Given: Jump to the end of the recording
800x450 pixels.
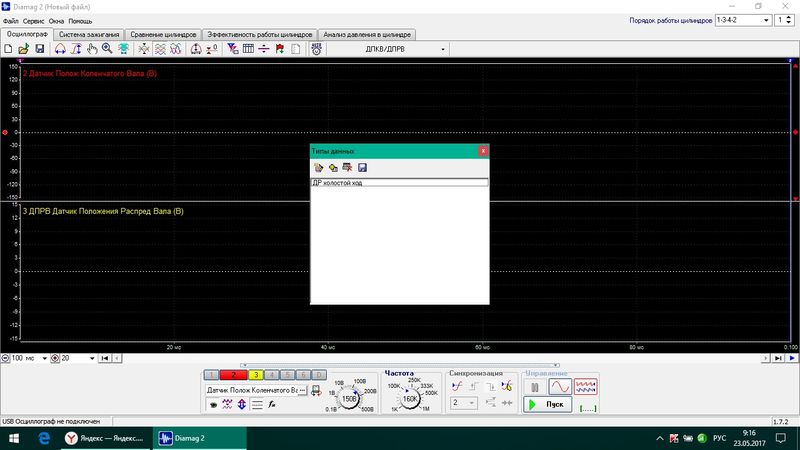Looking at the screenshot, I should click(778, 358).
